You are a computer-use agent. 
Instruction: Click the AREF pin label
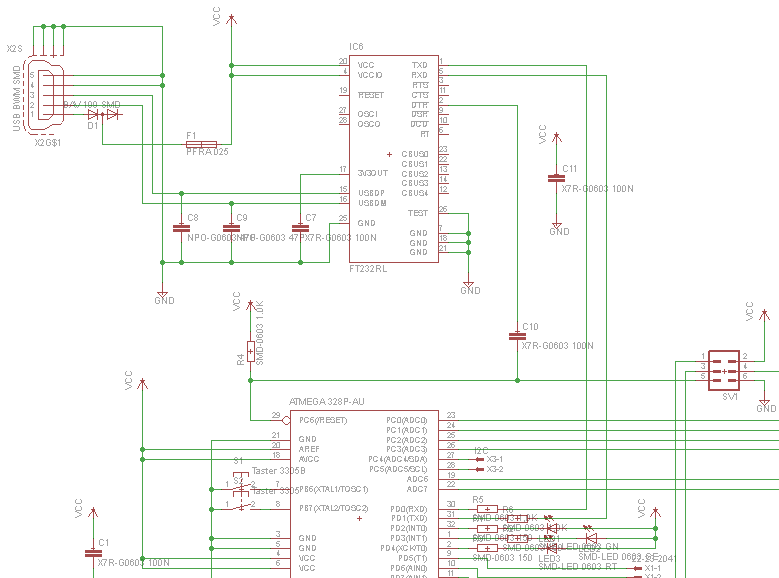pos(309,449)
